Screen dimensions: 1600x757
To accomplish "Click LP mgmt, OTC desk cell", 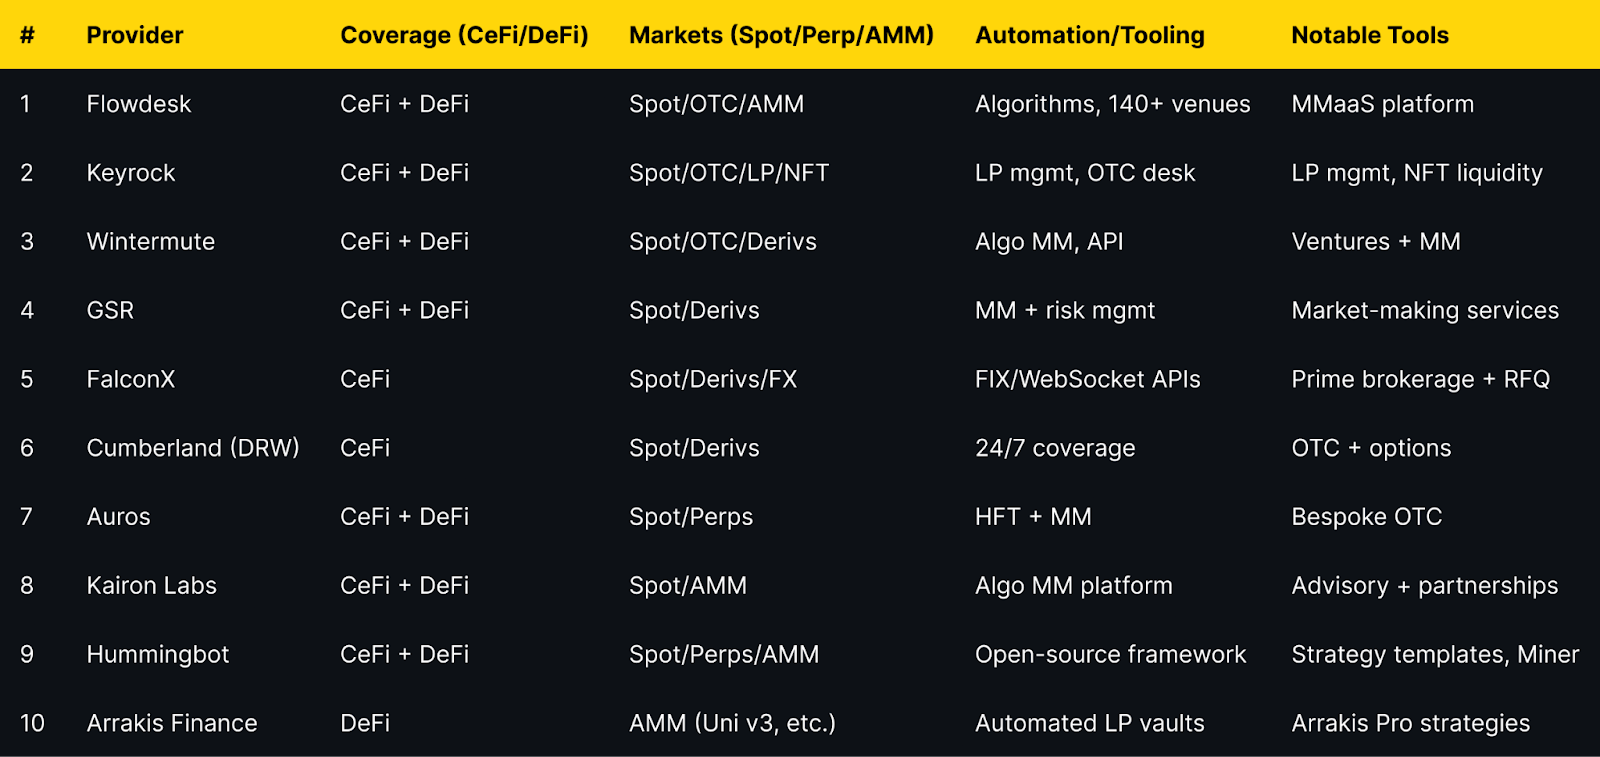I will pyautogui.click(x=1085, y=173).
